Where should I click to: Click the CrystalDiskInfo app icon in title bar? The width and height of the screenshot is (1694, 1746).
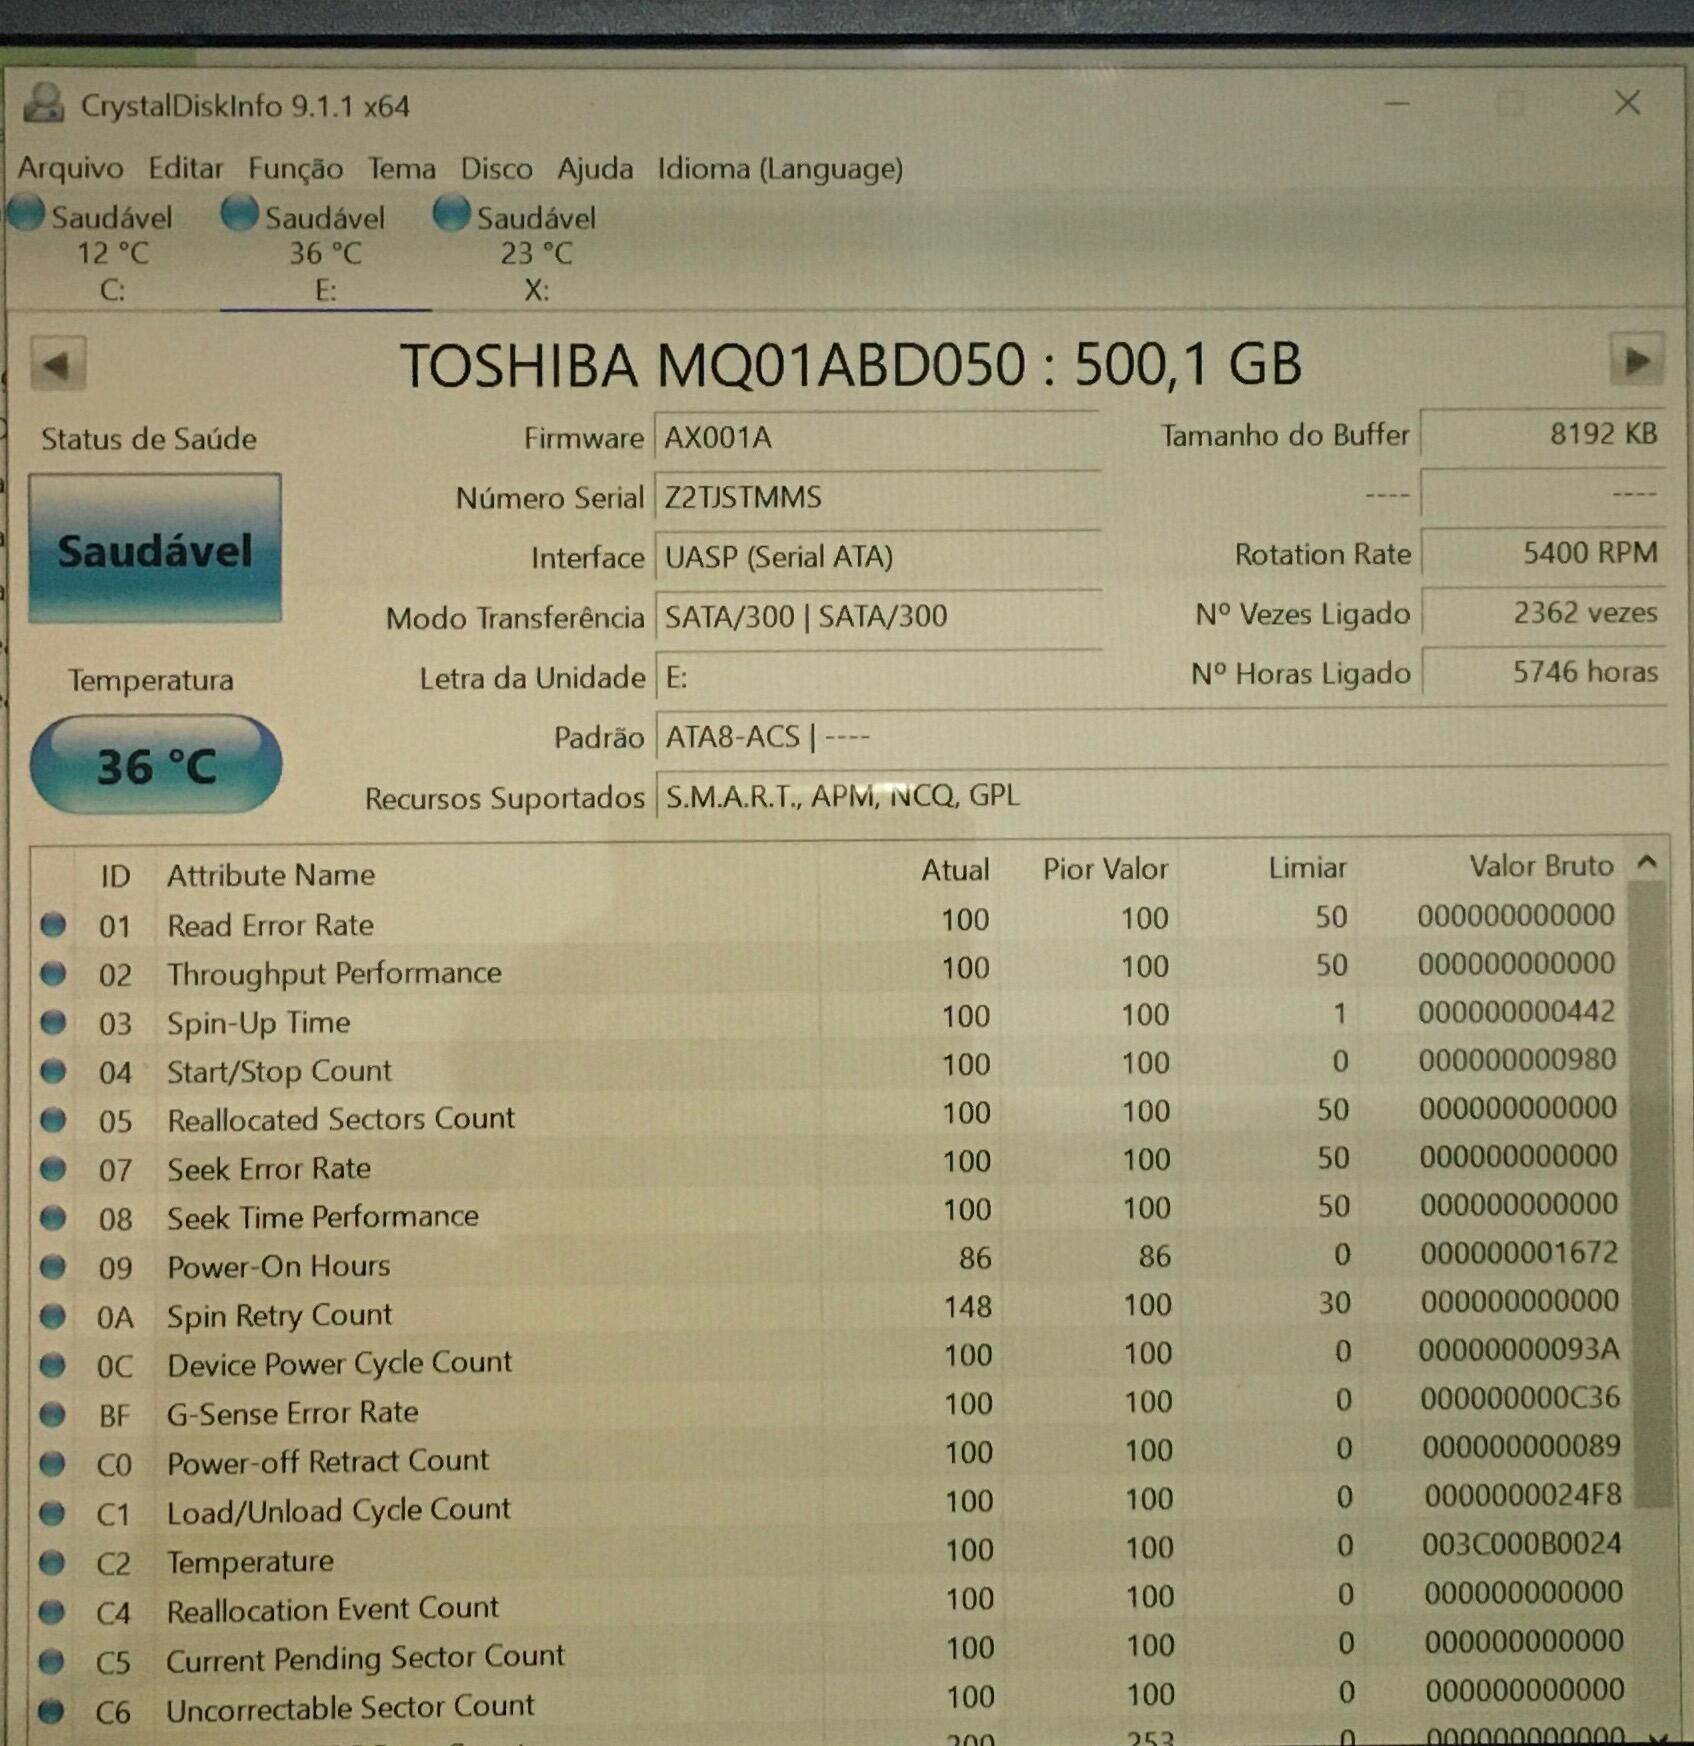44,104
